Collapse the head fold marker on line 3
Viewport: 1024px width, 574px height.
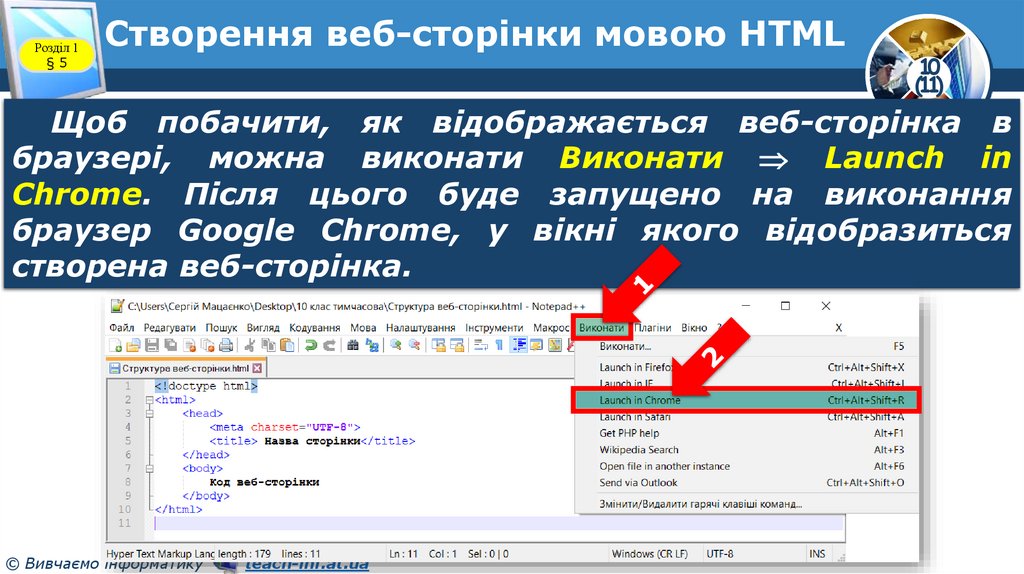click(x=150, y=413)
